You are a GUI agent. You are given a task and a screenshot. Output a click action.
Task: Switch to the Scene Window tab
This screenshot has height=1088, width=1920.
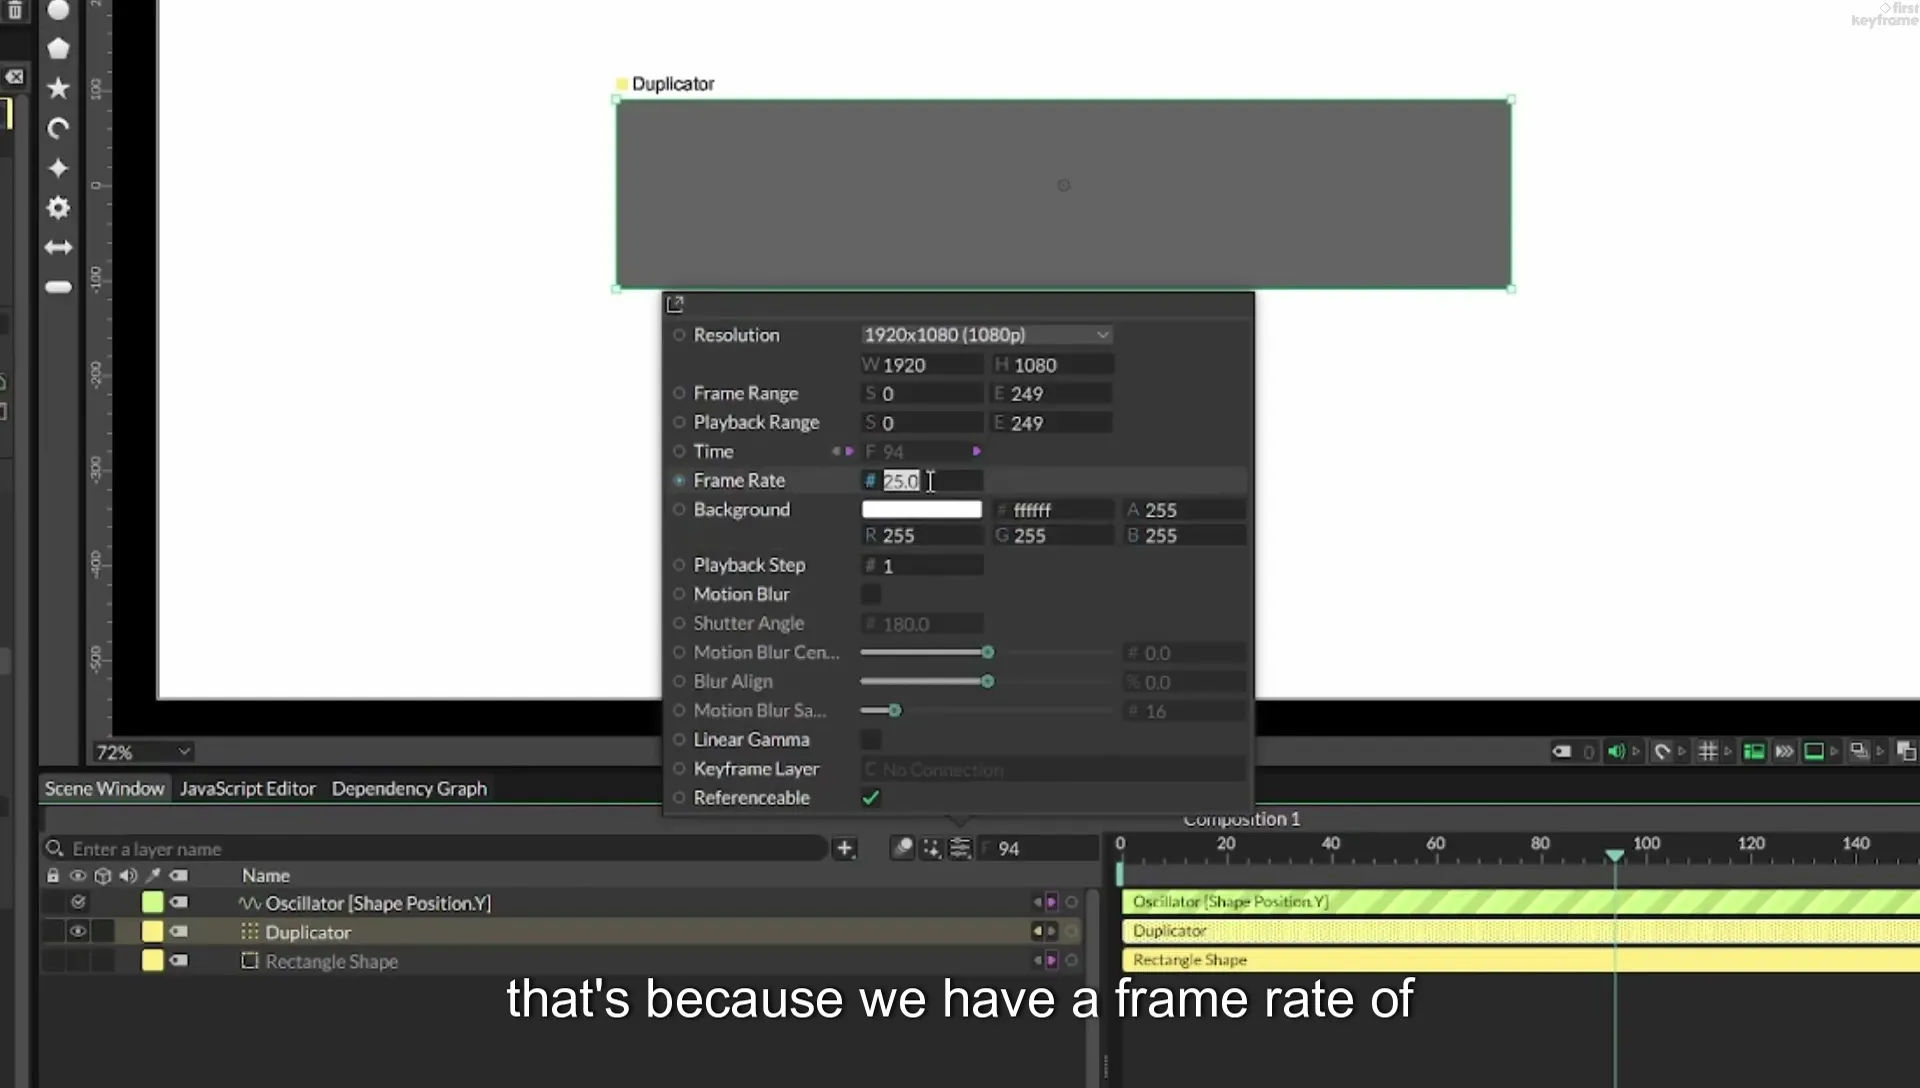[x=104, y=789]
